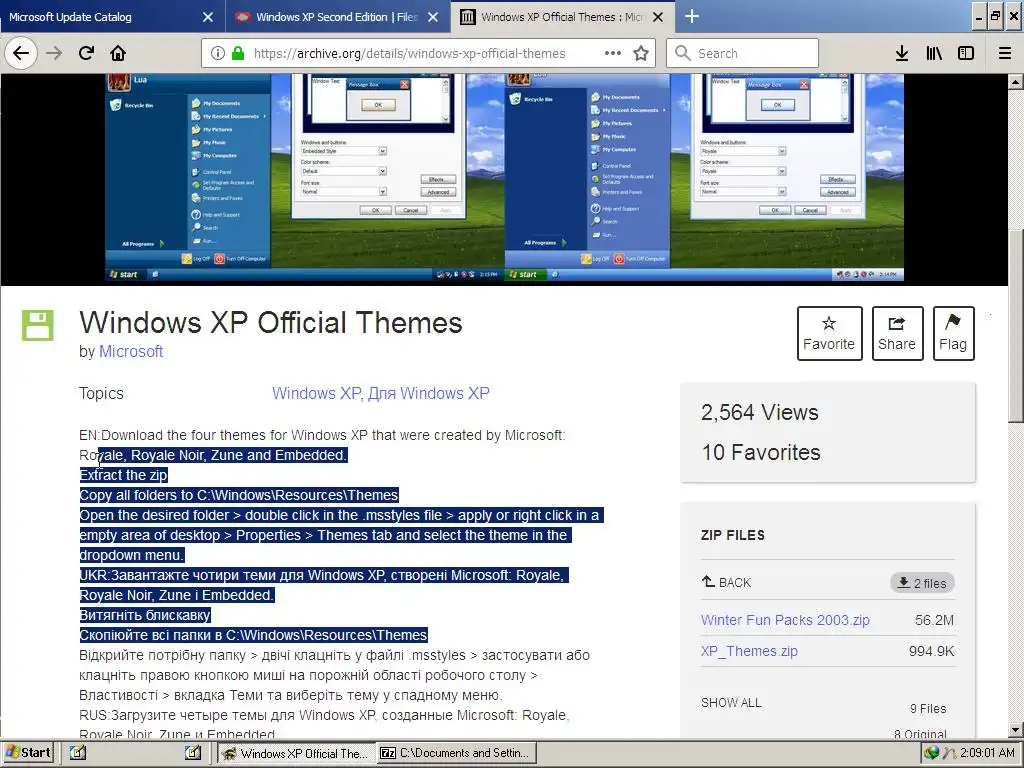The height and width of the screenshot is (768, 1024).
Task: Close the Windows XP Second Edition tab
Action: 433,17
